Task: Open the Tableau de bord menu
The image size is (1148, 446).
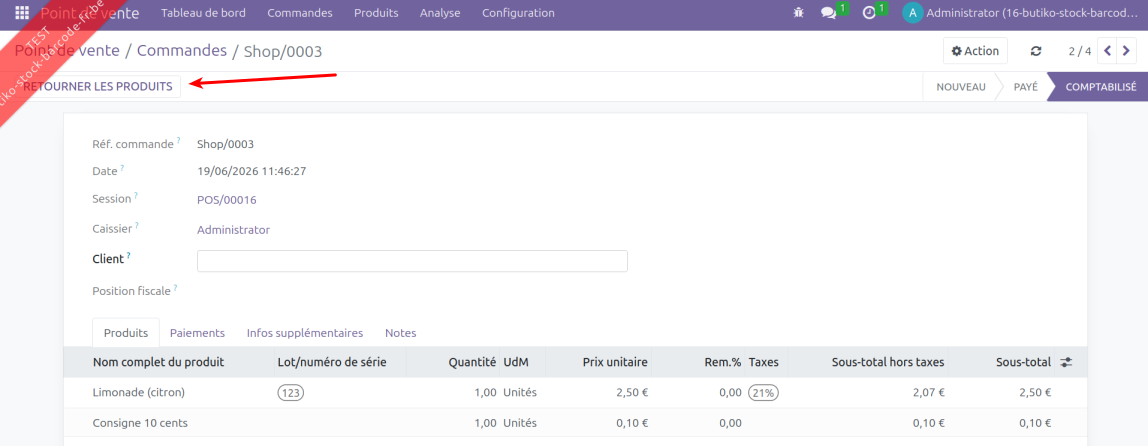Action: pyautogui.click(x=204, y=12)
